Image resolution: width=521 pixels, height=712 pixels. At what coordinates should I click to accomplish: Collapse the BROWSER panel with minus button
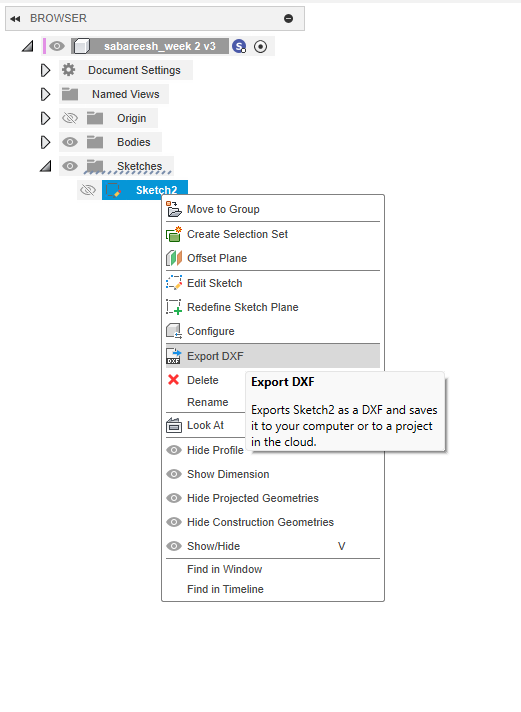(x=288, y=18)
